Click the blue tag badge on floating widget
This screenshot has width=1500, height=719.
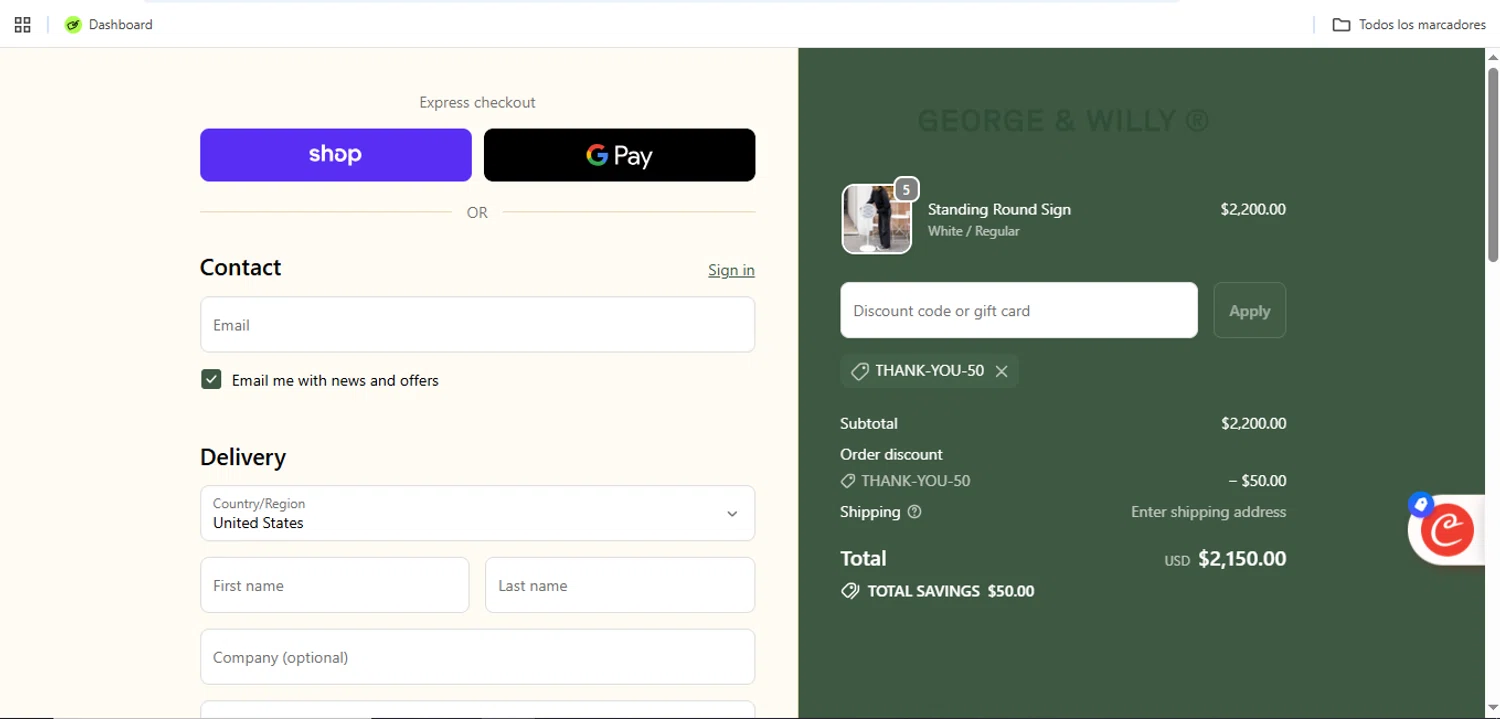point(1421,505)
